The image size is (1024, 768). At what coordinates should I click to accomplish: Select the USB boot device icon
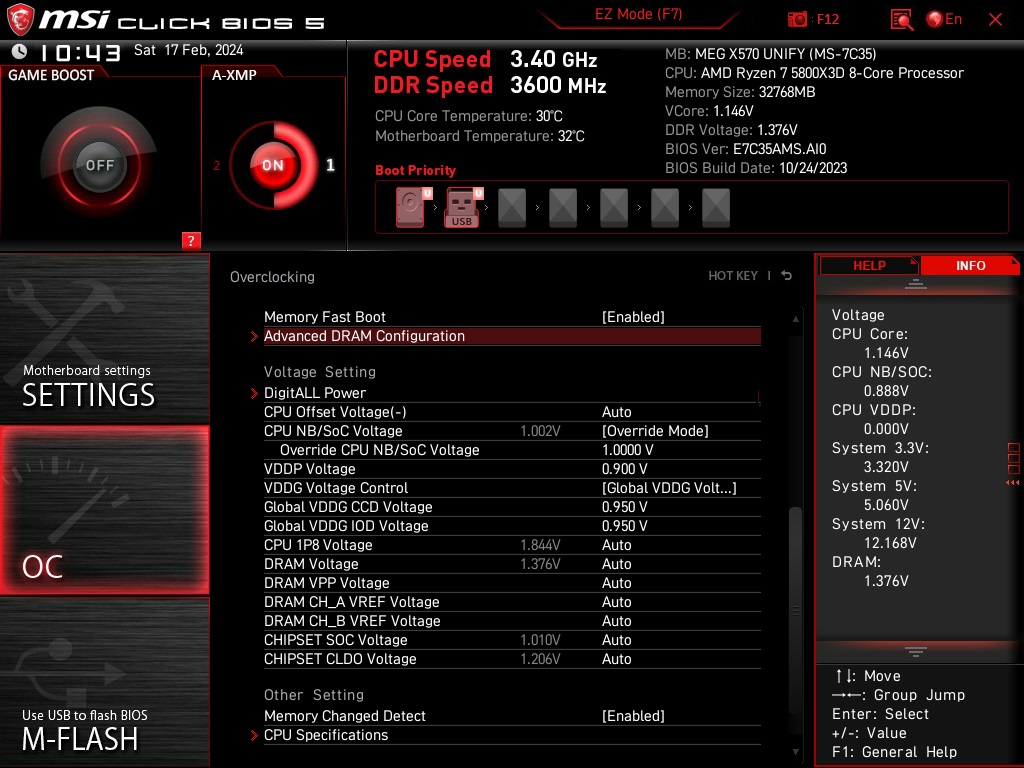coord(461,207)
